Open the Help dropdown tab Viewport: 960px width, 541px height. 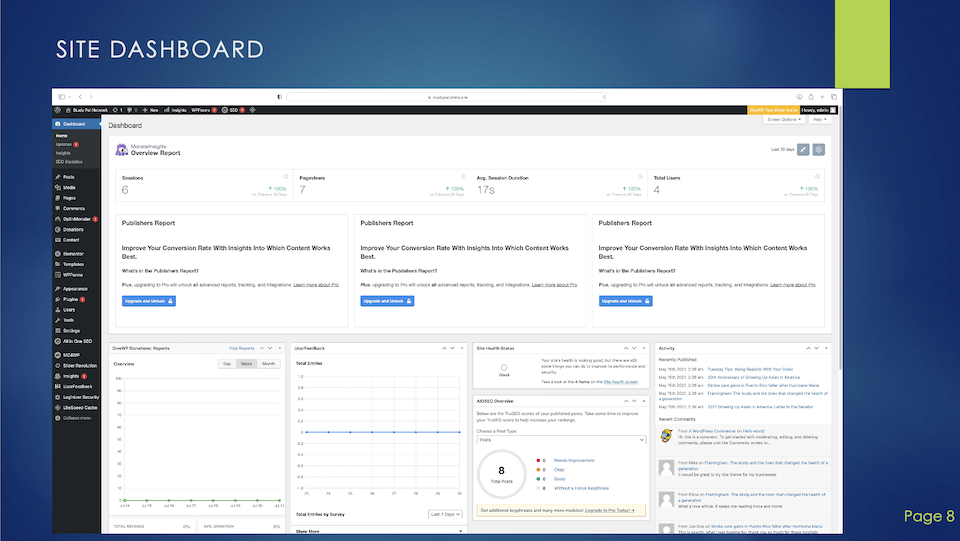819,119
